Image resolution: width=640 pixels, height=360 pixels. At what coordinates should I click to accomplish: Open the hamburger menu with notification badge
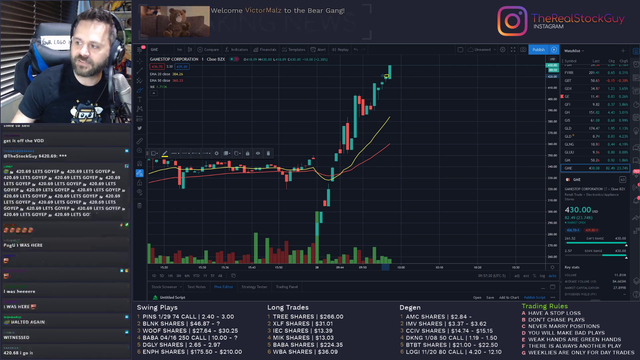[x=140, y=49]
